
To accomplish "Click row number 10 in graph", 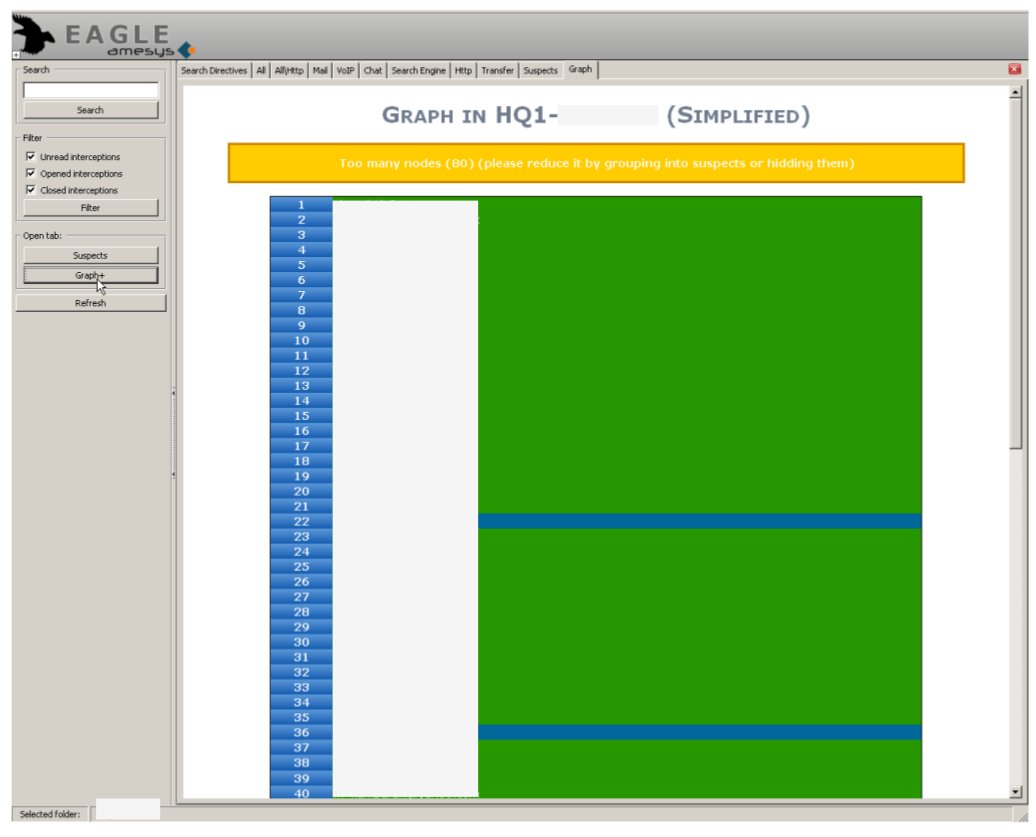I will 301,340.
